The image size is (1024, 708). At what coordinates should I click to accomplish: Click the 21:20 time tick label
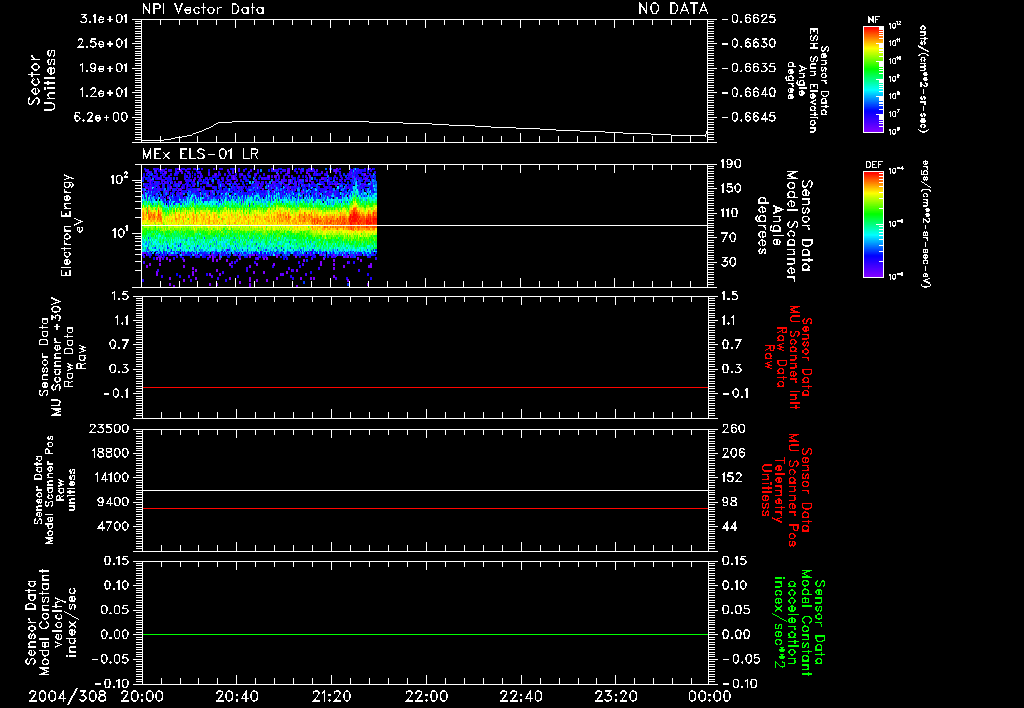coord(331,696)
